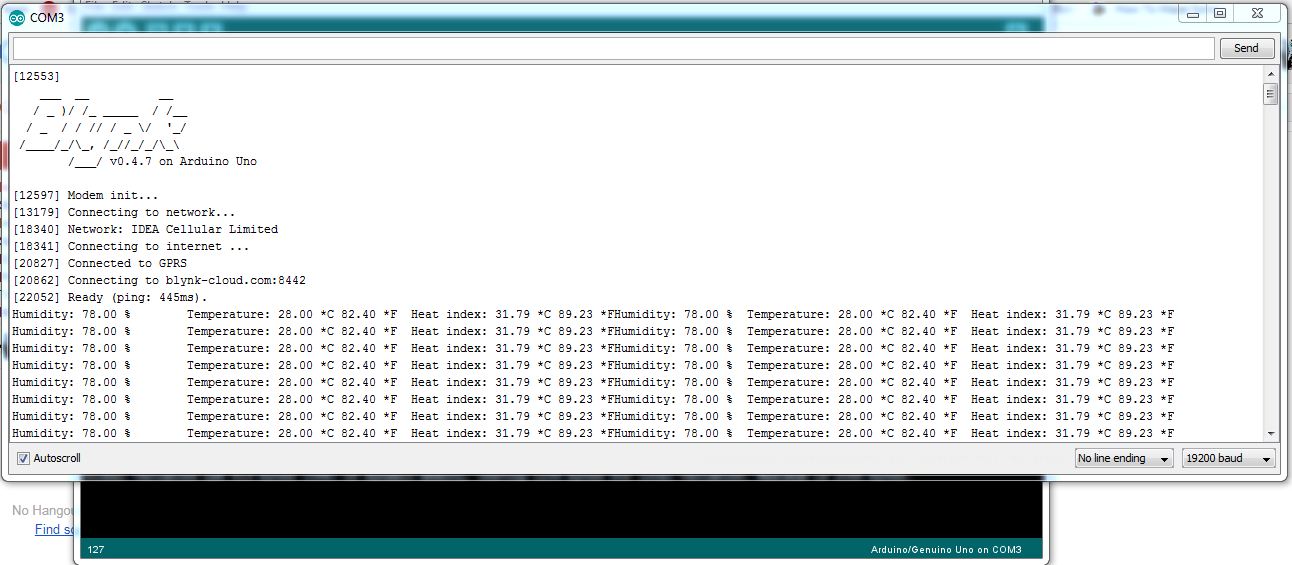The height and width of the screenshot is (565, 1292).
Task: Click the serial output scrollbar up arrow
Action: click(1270, 75)
